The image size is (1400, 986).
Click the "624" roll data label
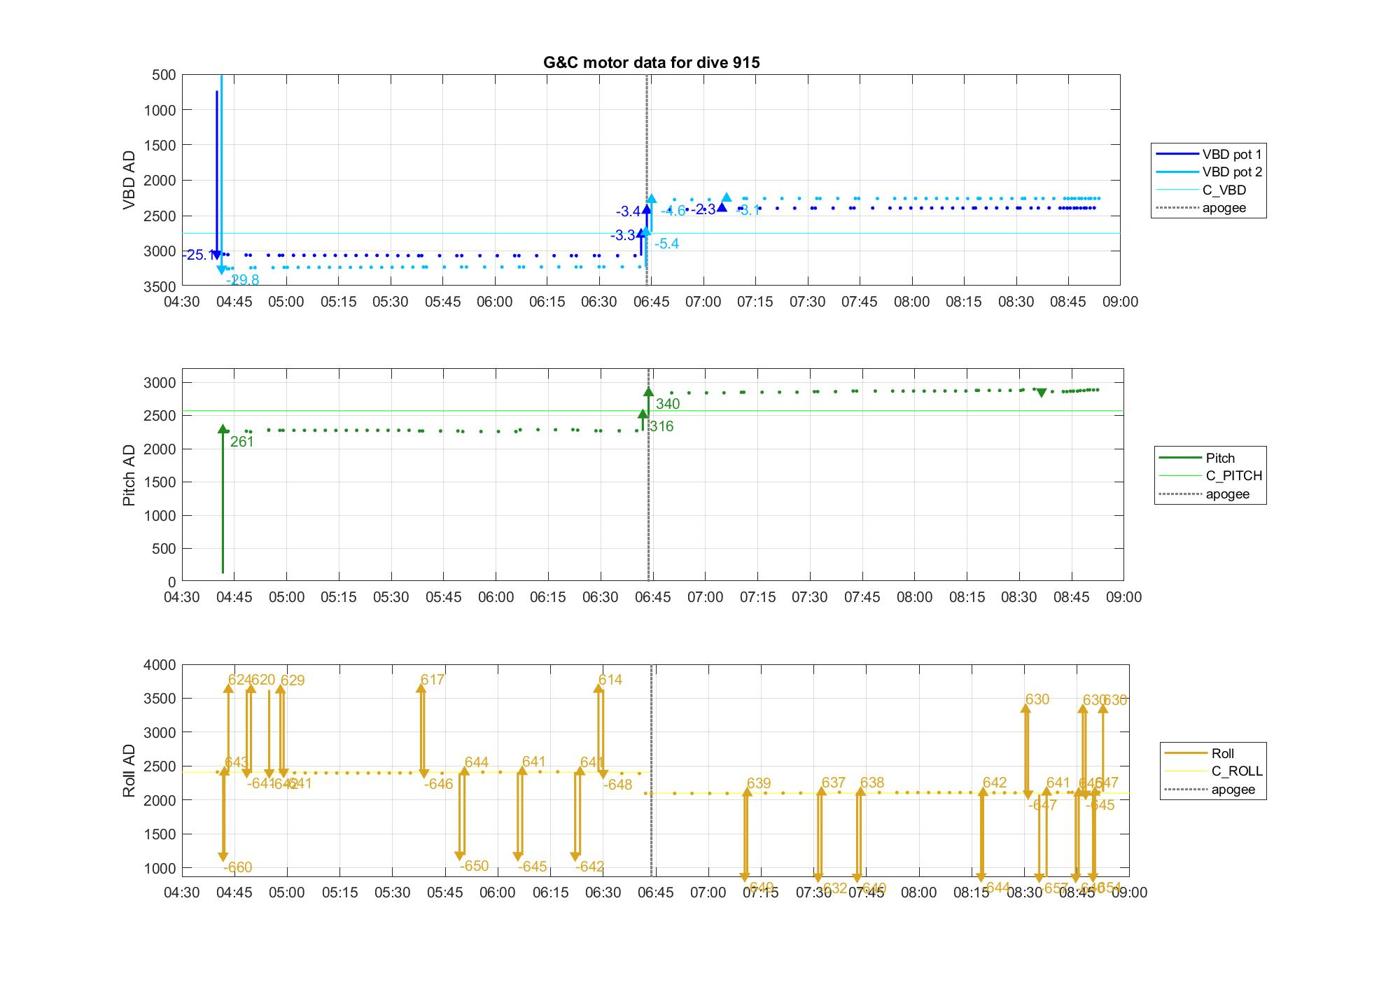point(239,680)
